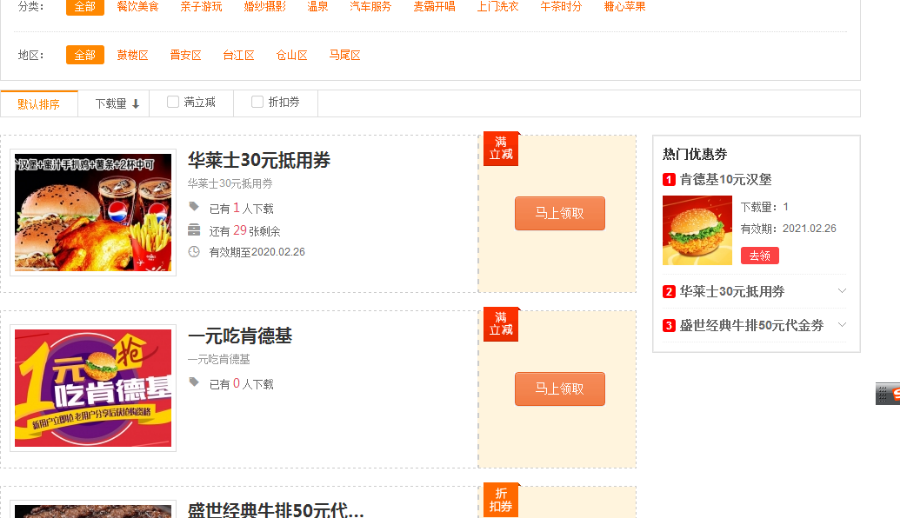Open the 一元吃肯德基 promo thumbnail

(93, 388)
